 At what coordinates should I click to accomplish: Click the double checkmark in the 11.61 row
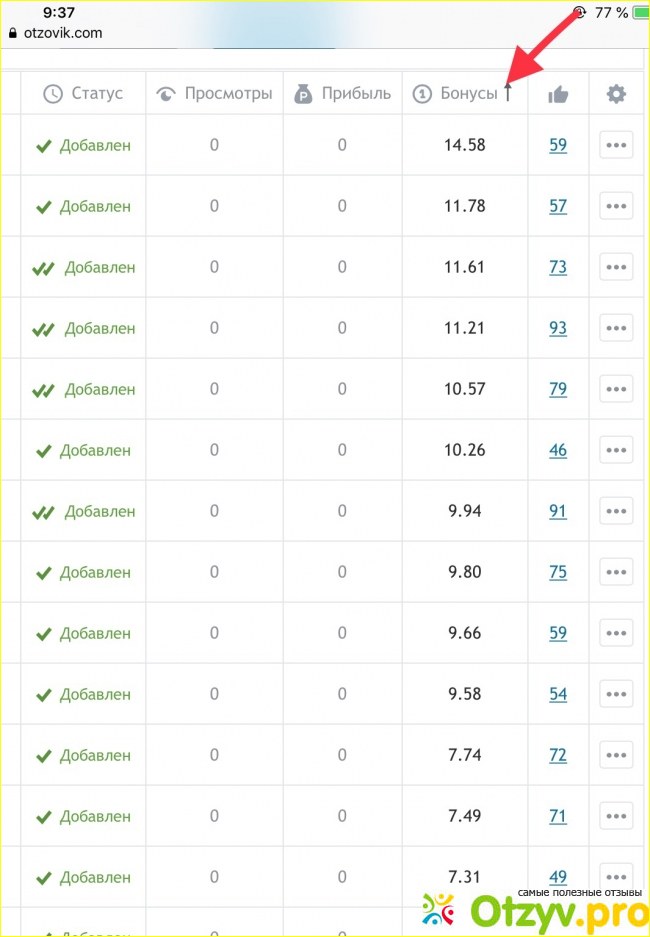click(43, 268)
